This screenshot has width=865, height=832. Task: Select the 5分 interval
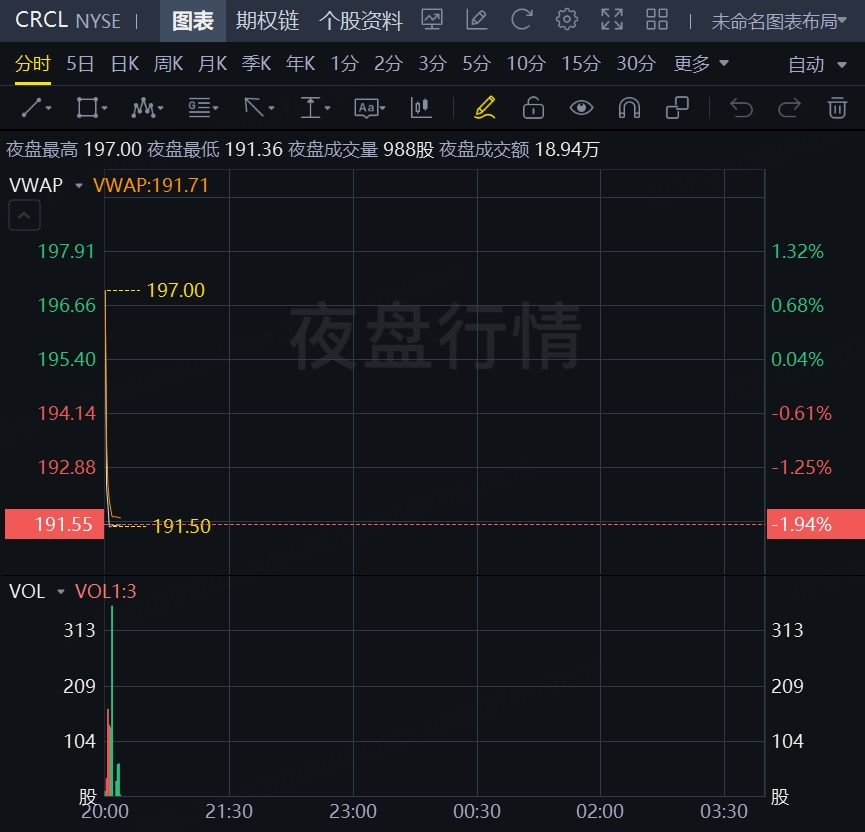pos(476,64)
